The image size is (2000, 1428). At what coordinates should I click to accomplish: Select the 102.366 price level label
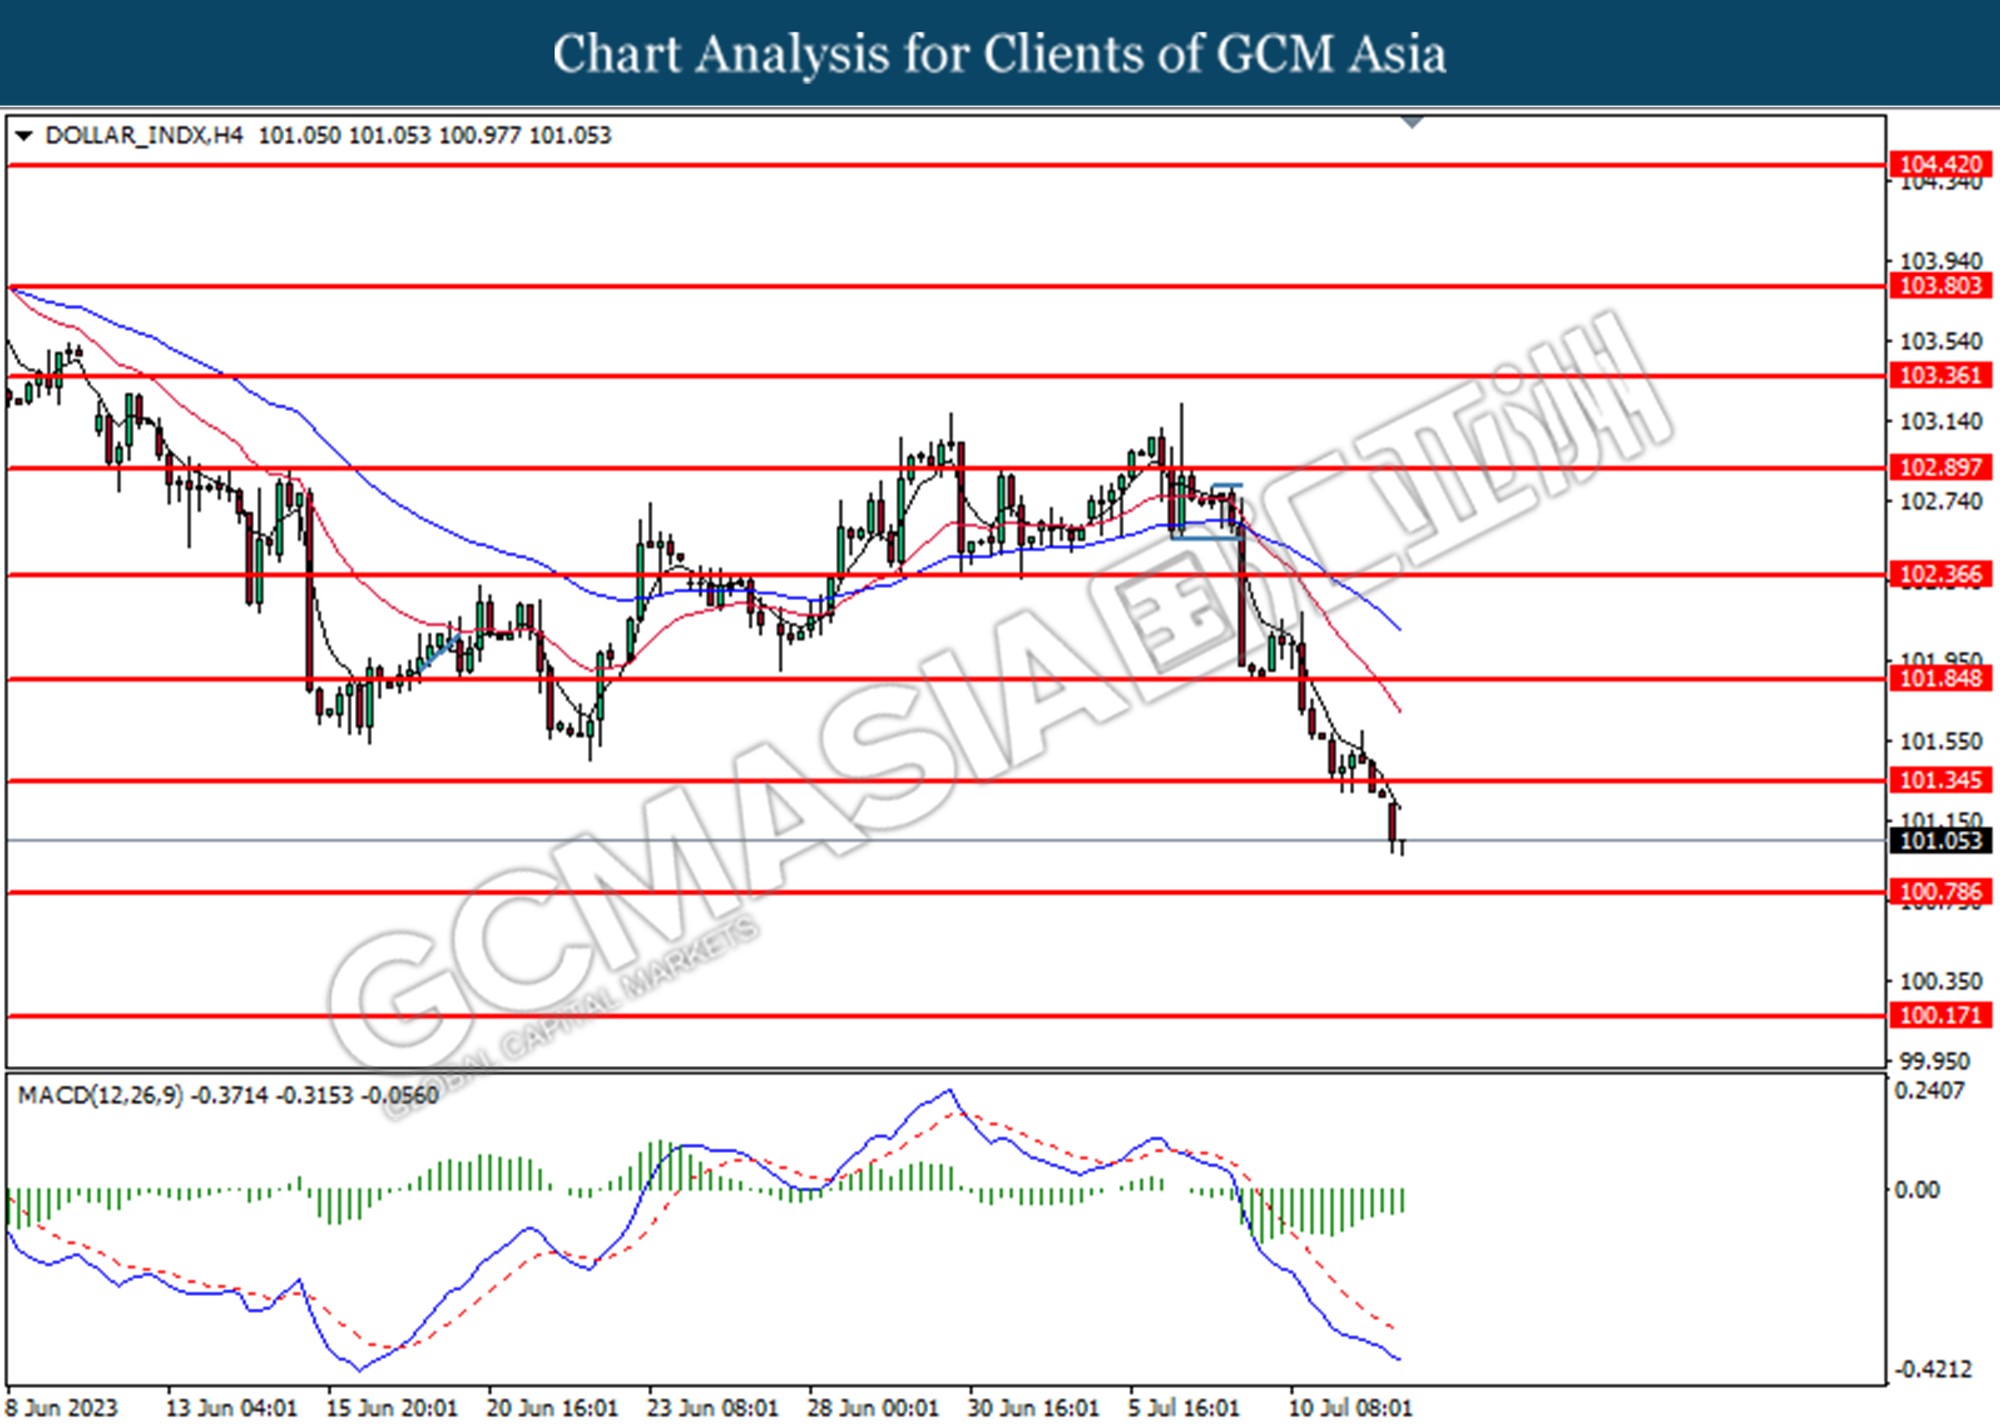[1940, 574]
